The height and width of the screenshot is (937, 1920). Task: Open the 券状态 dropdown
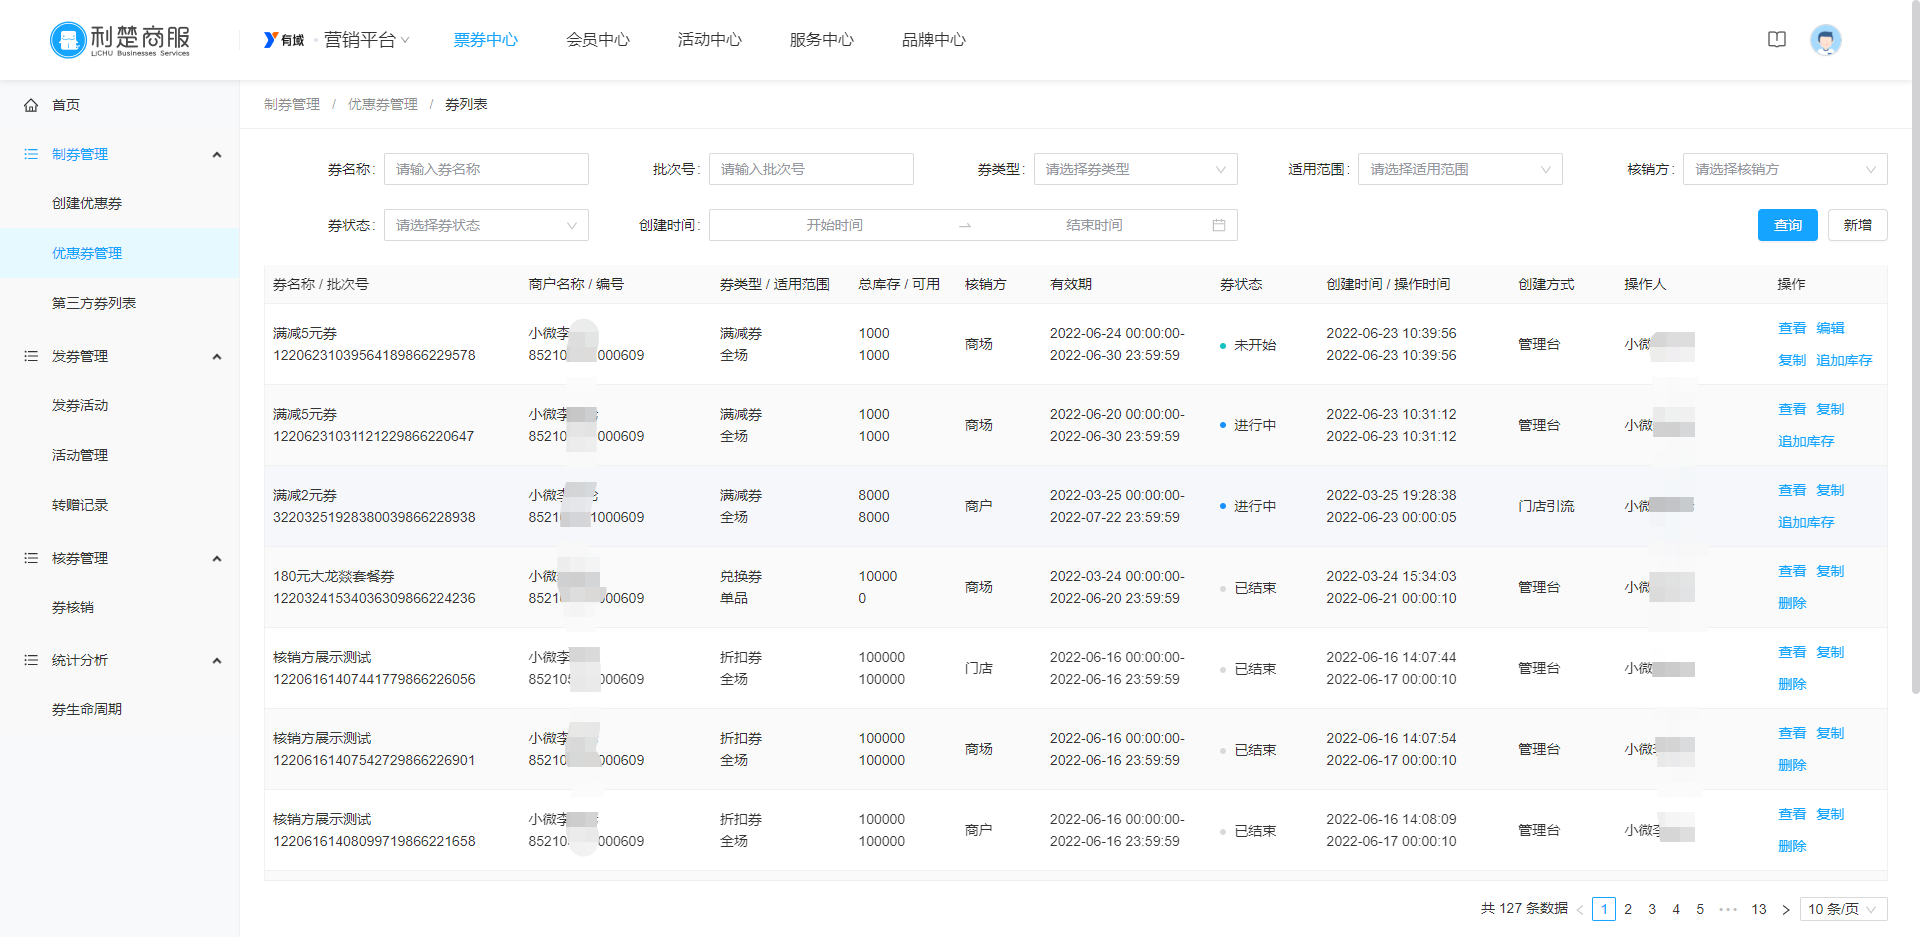pos(486,225)
